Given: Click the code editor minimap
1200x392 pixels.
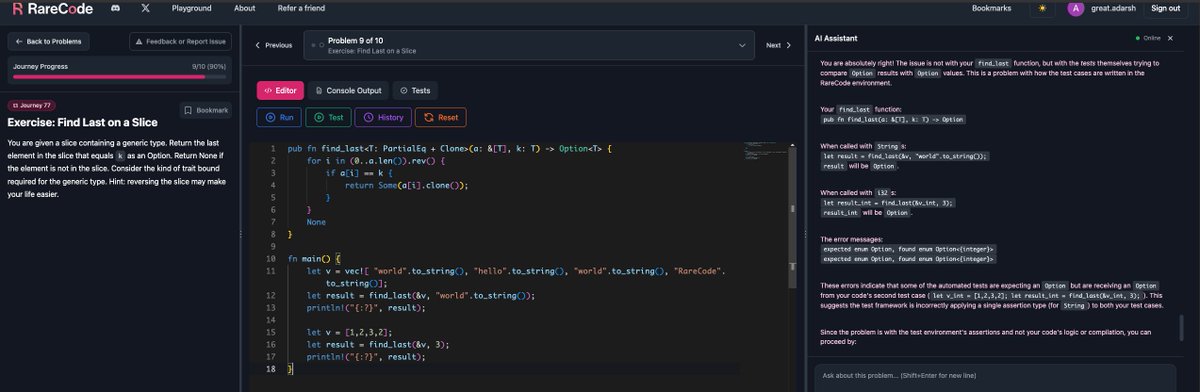Looking at the screenshot, I should coord(767,152).
